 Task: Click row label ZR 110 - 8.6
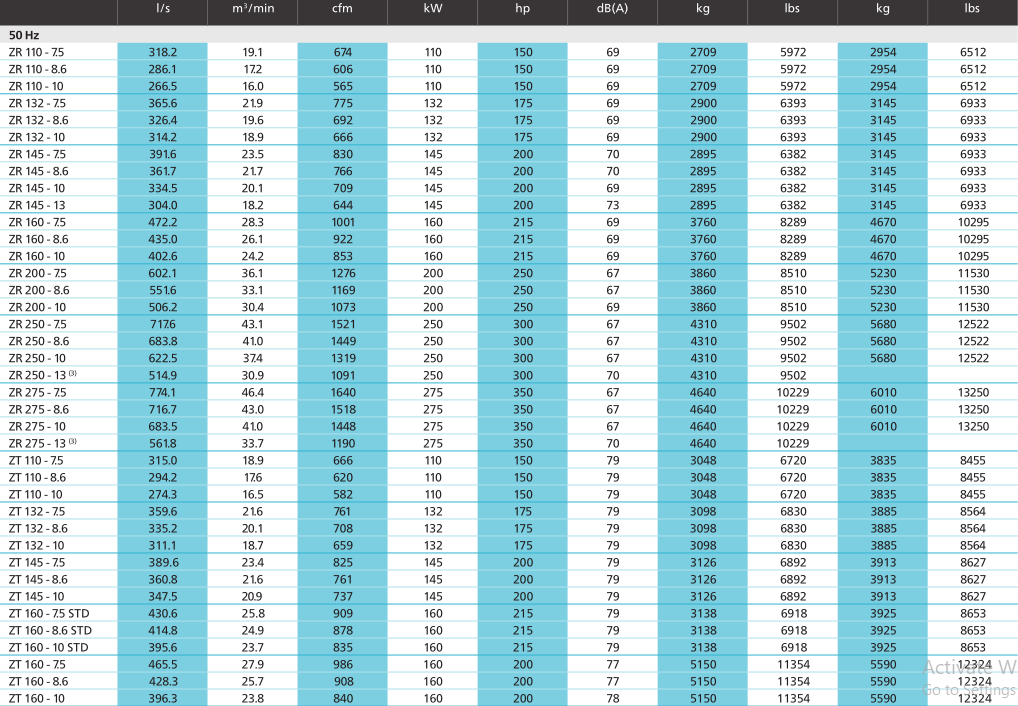[x=37, y=69]
